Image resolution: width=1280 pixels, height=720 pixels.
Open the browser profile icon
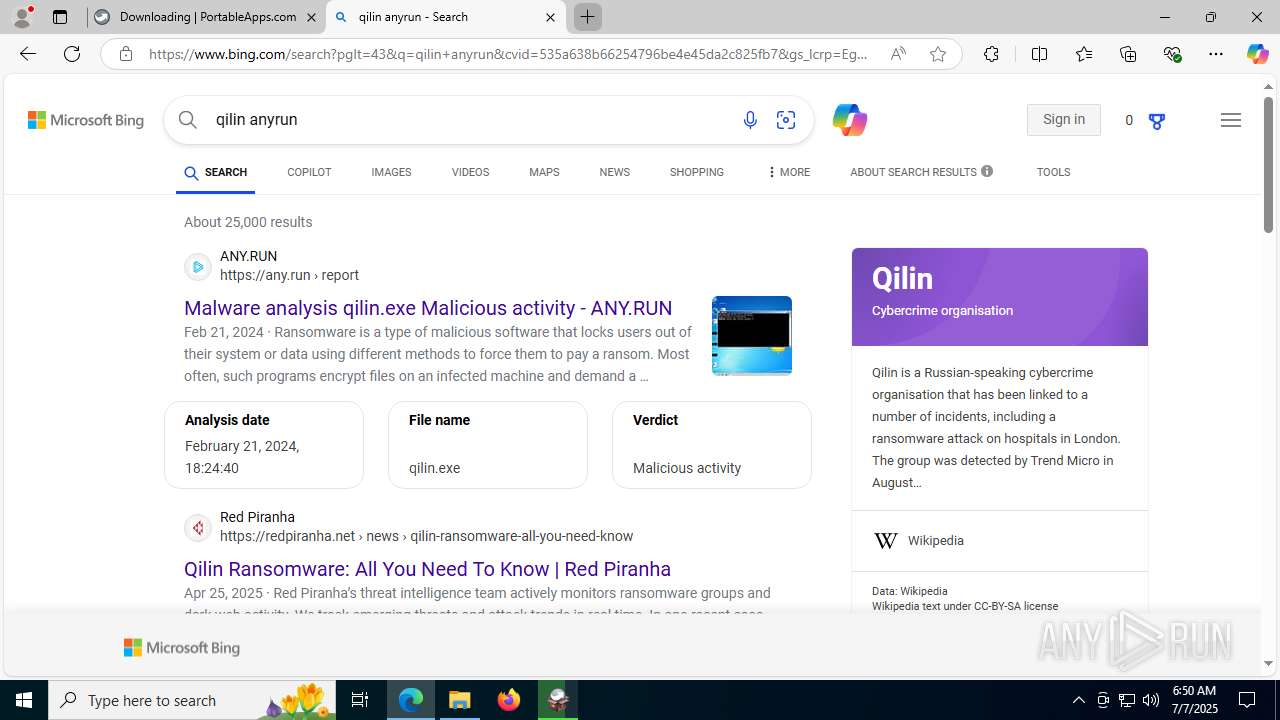pyautogui.click(x=22, y=17)
